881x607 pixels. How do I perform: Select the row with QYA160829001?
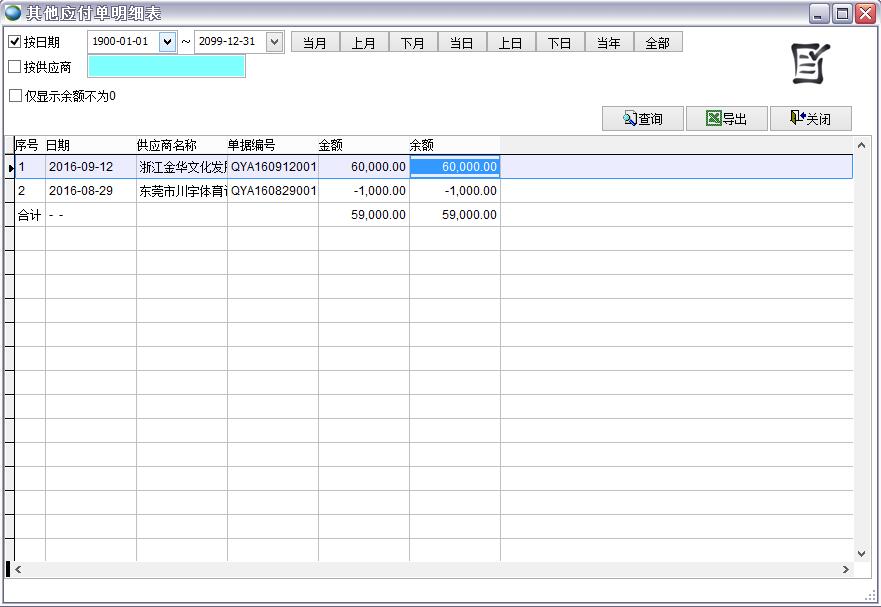click(272, 191)
